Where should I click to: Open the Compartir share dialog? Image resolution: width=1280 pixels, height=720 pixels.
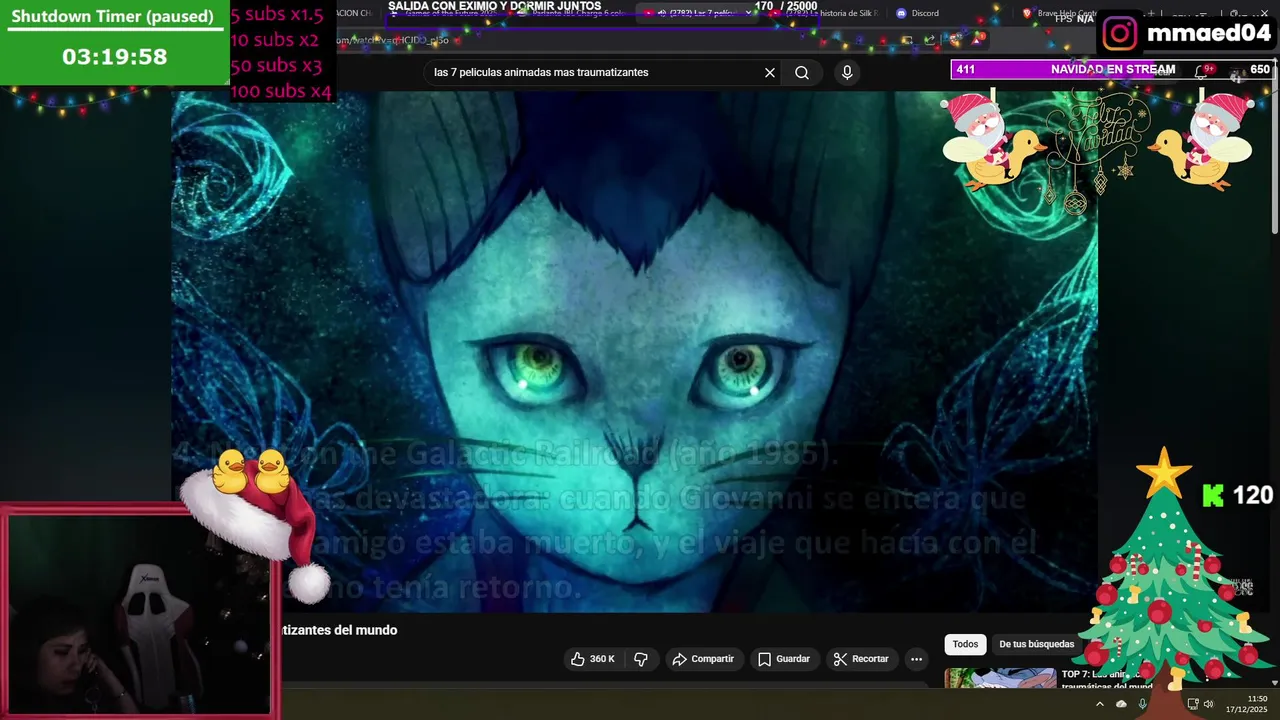tap(704, 659)
